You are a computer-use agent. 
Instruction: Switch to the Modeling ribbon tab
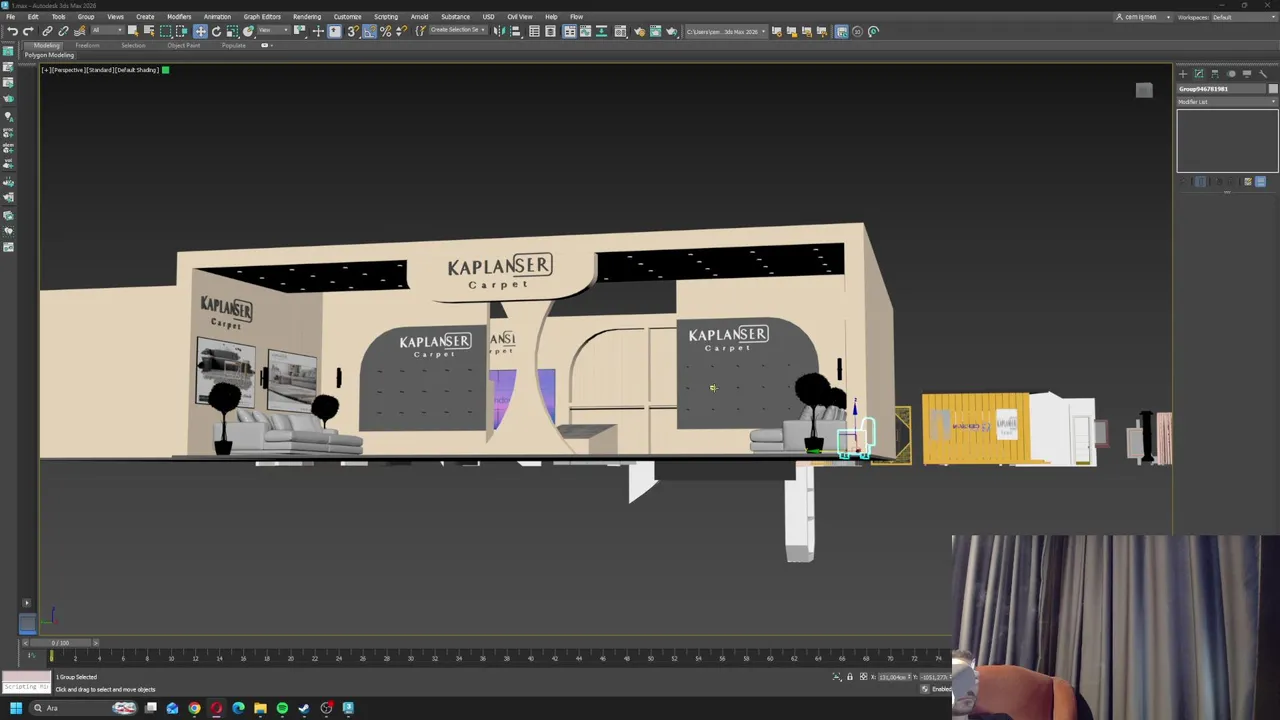point(46,46)
